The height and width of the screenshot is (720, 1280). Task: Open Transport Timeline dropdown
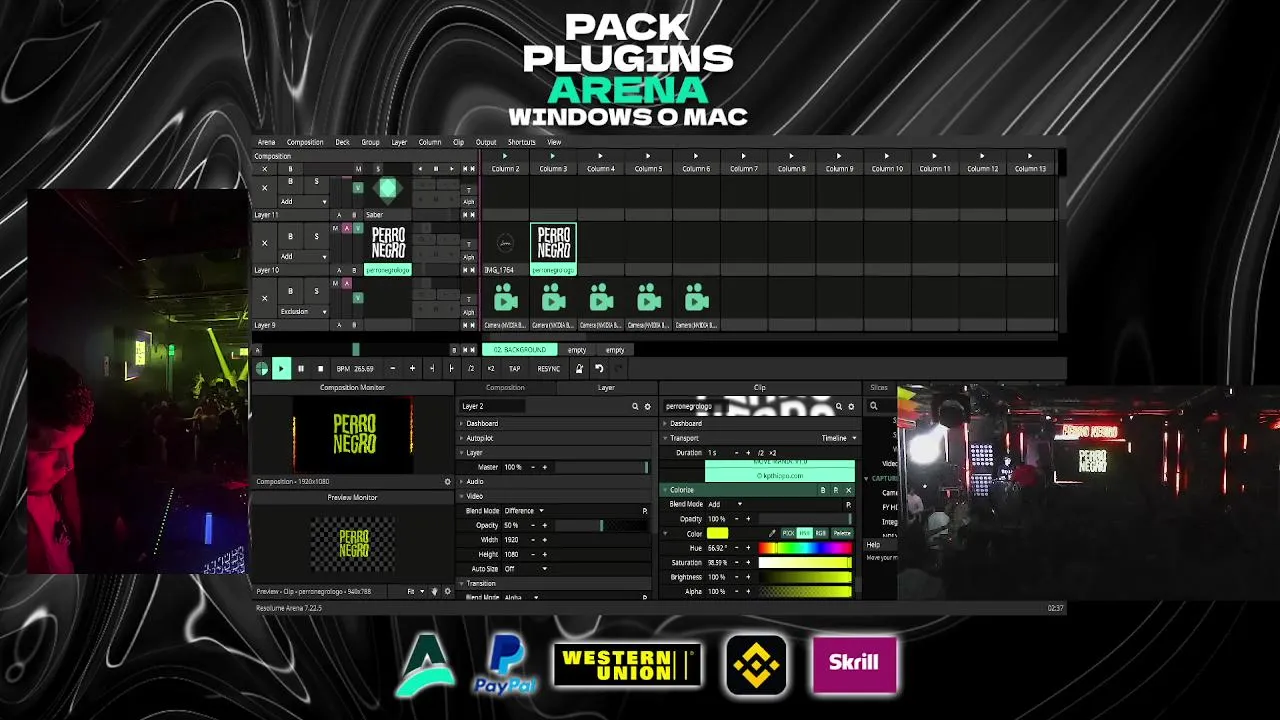coord(839,438)
